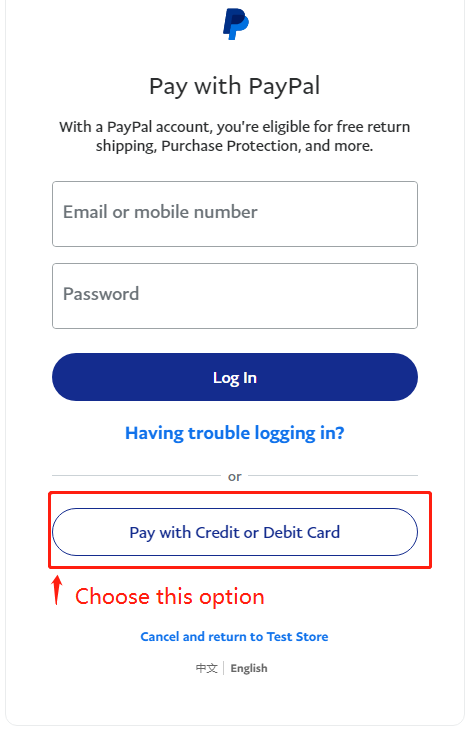Click the divider line right of 'or'

tap(333, 476)
